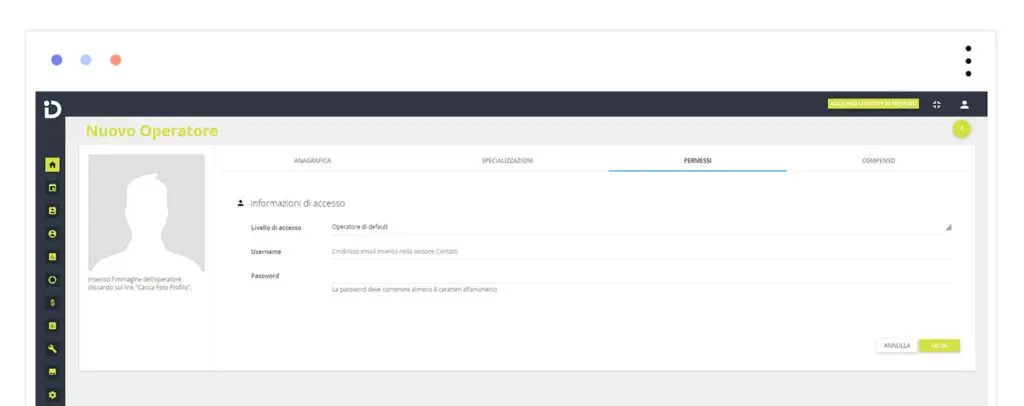Click the Annulla button

pos(897,345)
